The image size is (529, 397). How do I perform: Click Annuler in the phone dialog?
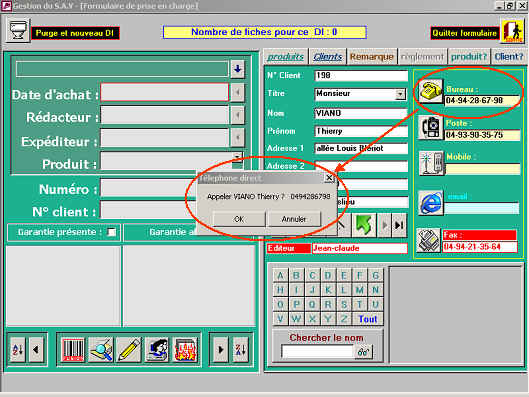pos(294,219)
